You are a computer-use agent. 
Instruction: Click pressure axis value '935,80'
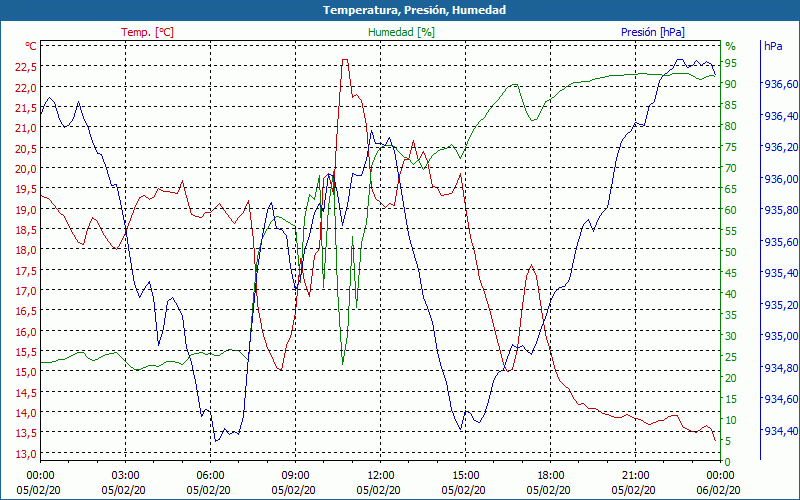[781, 210]
